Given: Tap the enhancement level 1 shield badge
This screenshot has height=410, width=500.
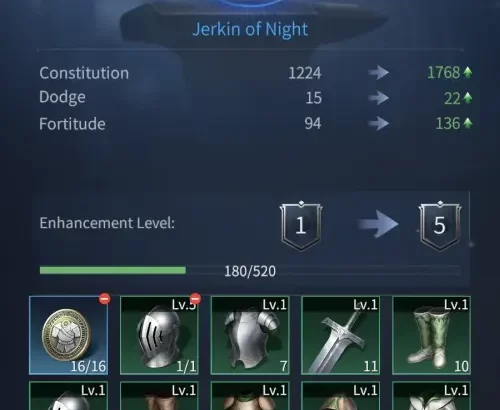Looking at the screenshot, I should tap(301, 225).
